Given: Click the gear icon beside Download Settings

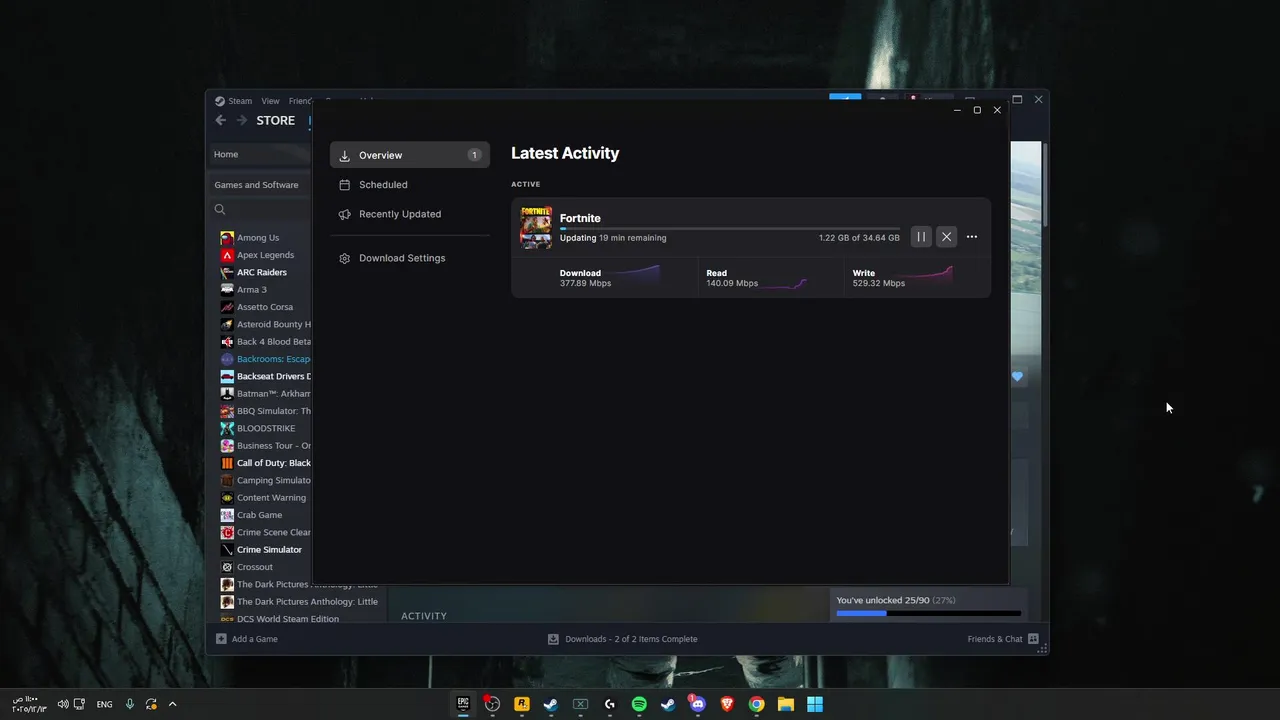Looking at the screenshot, I should click(345, 258).
